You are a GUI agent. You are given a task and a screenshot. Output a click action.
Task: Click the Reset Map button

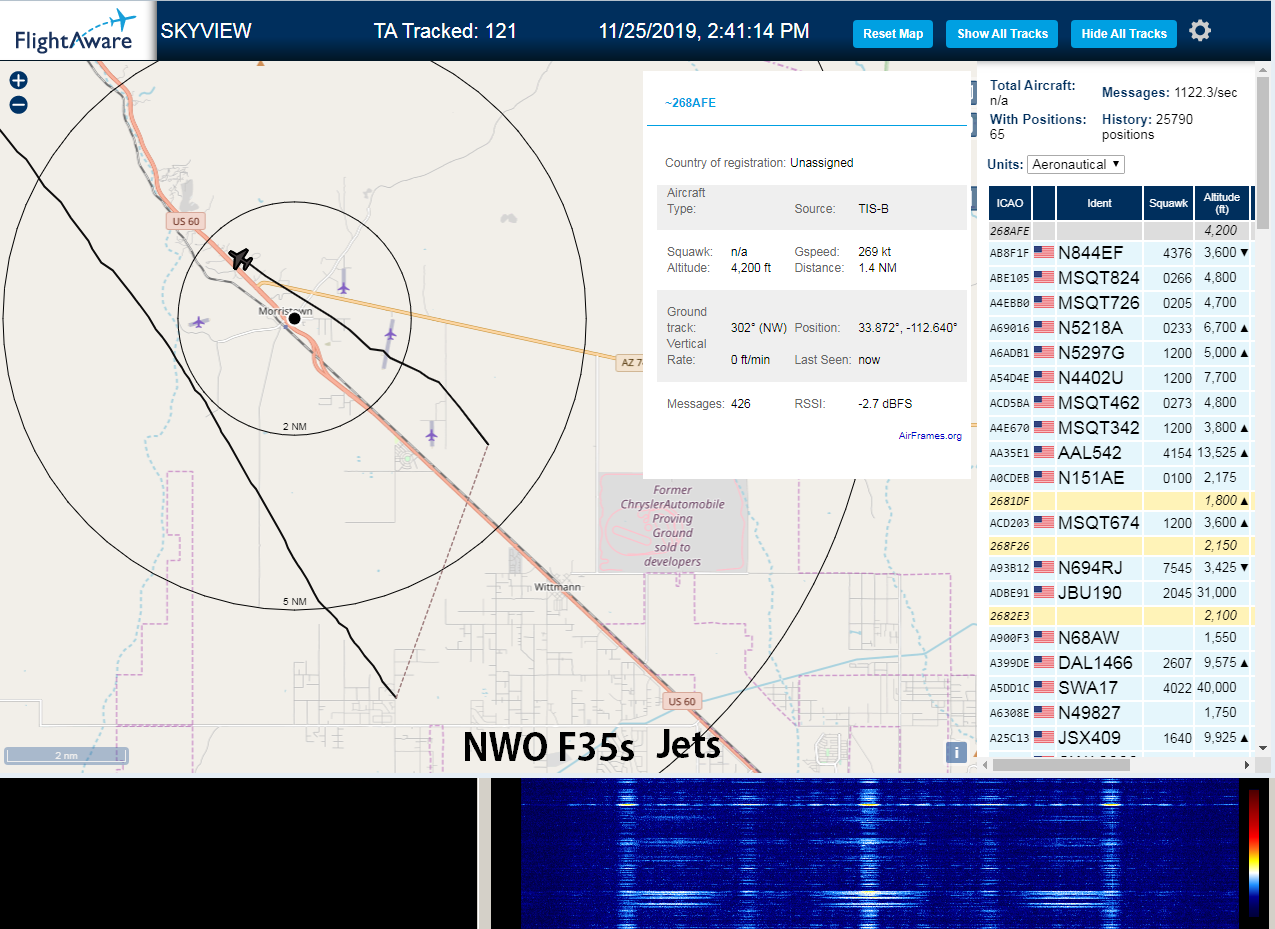pos(893,33)
